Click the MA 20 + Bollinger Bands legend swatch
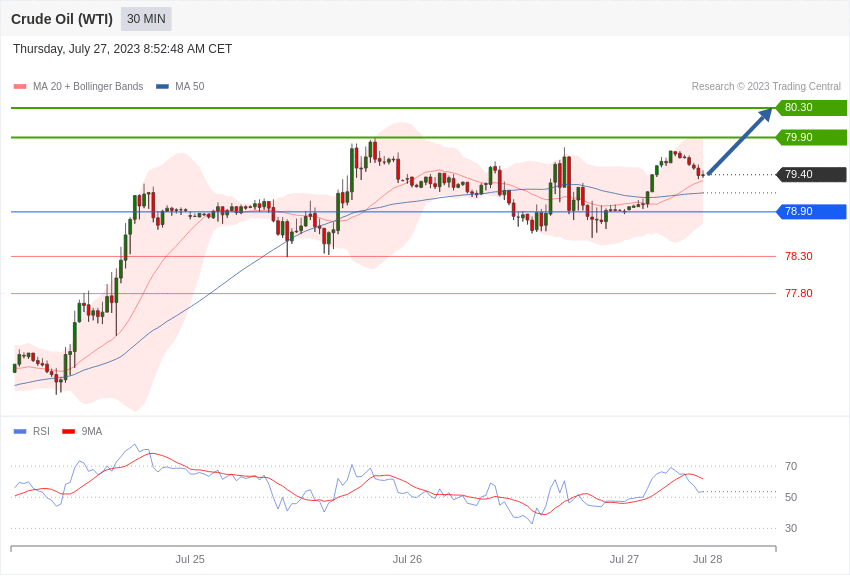Image resolution: width=850 pixels, height=576 pixels. 20,87
